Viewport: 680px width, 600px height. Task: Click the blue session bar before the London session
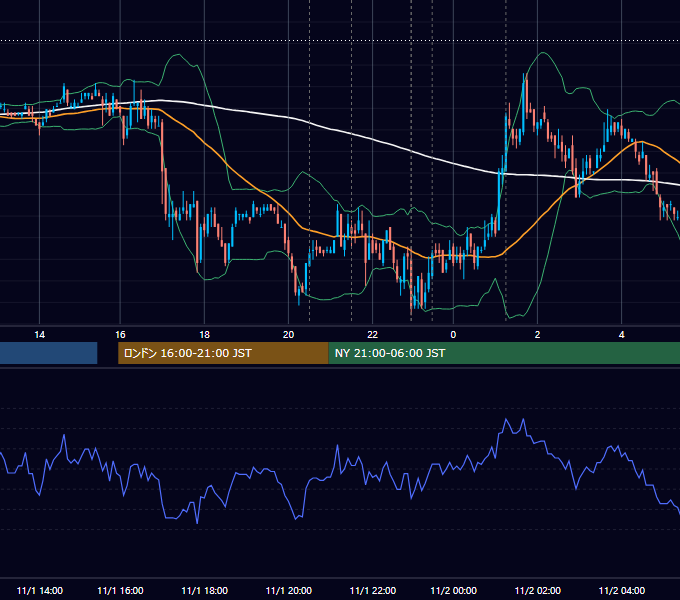pos(49,353)
